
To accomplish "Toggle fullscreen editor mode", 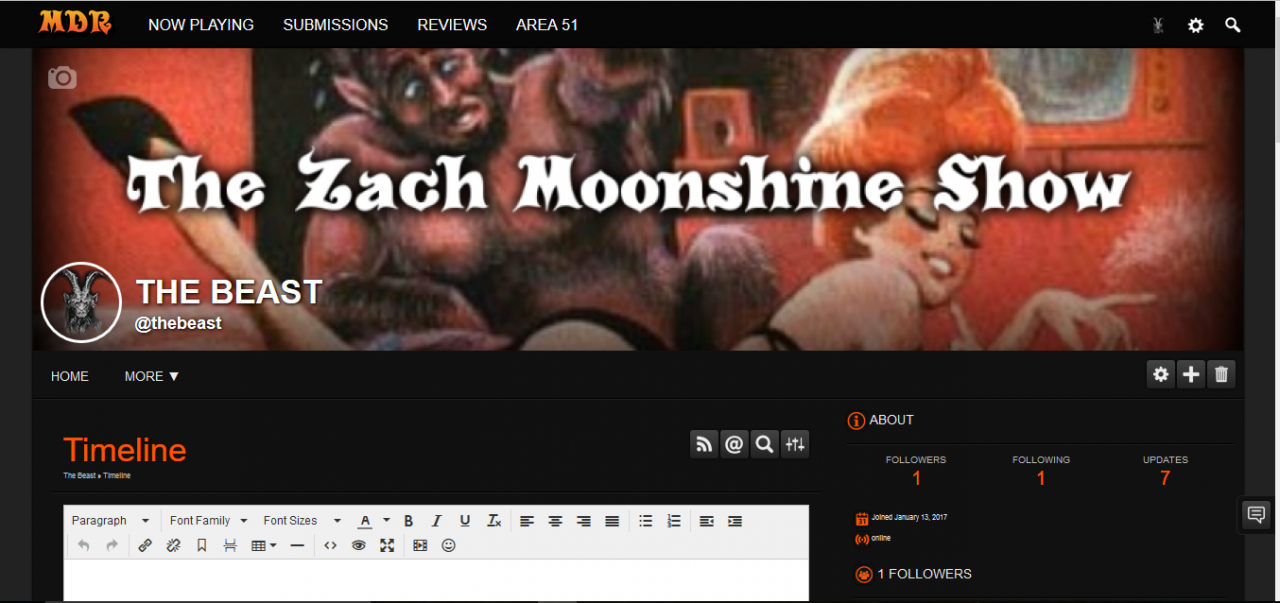I will click(x=387, y=546).
